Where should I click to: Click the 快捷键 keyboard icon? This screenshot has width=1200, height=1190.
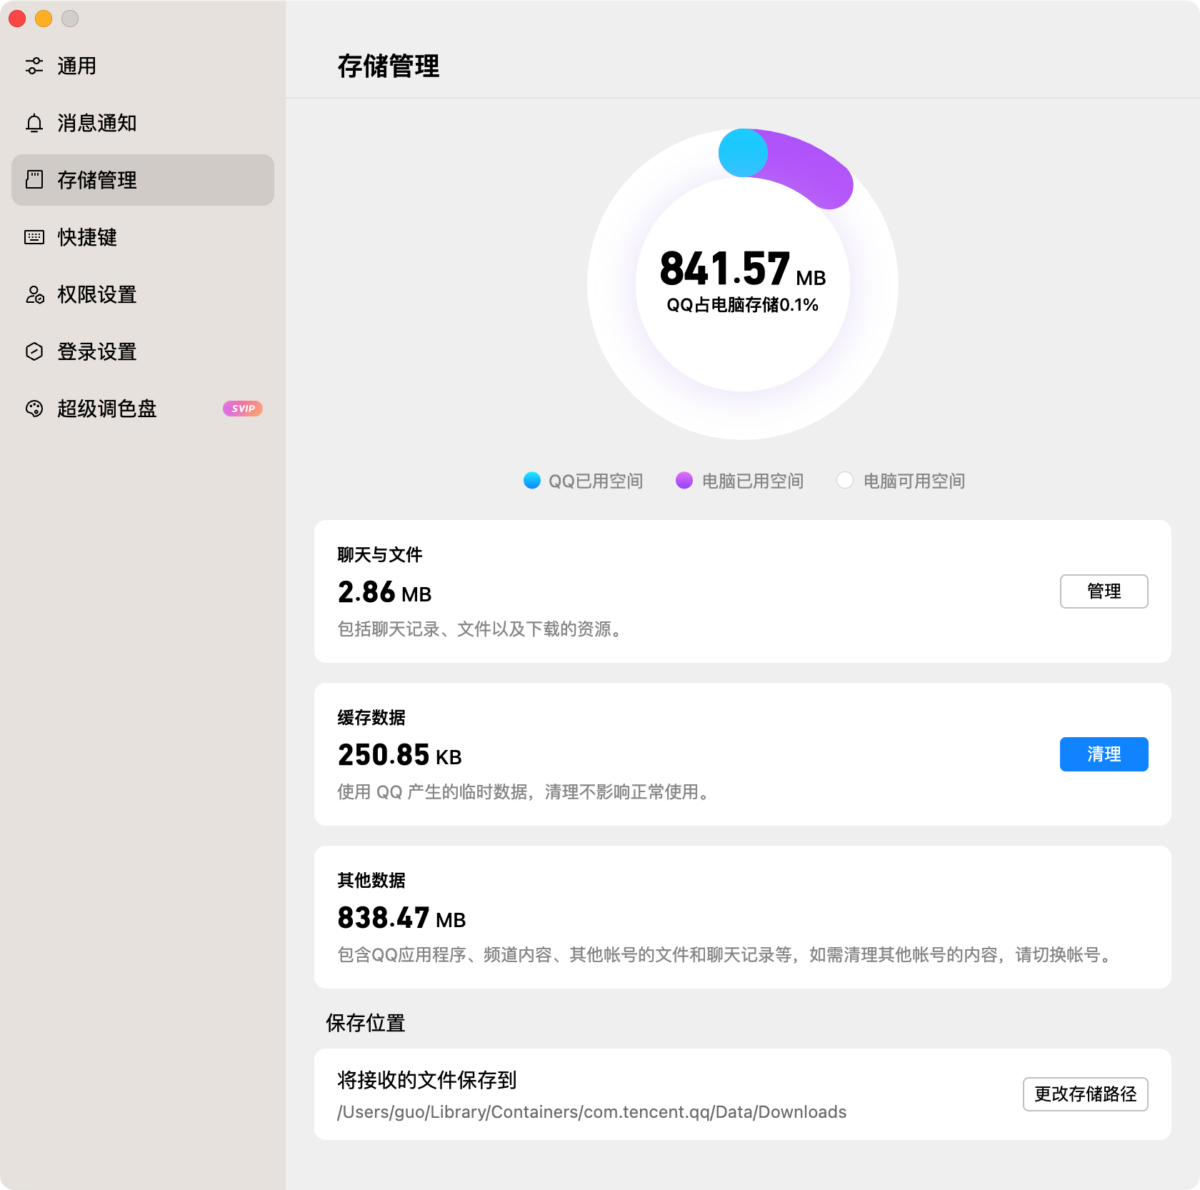34,237
